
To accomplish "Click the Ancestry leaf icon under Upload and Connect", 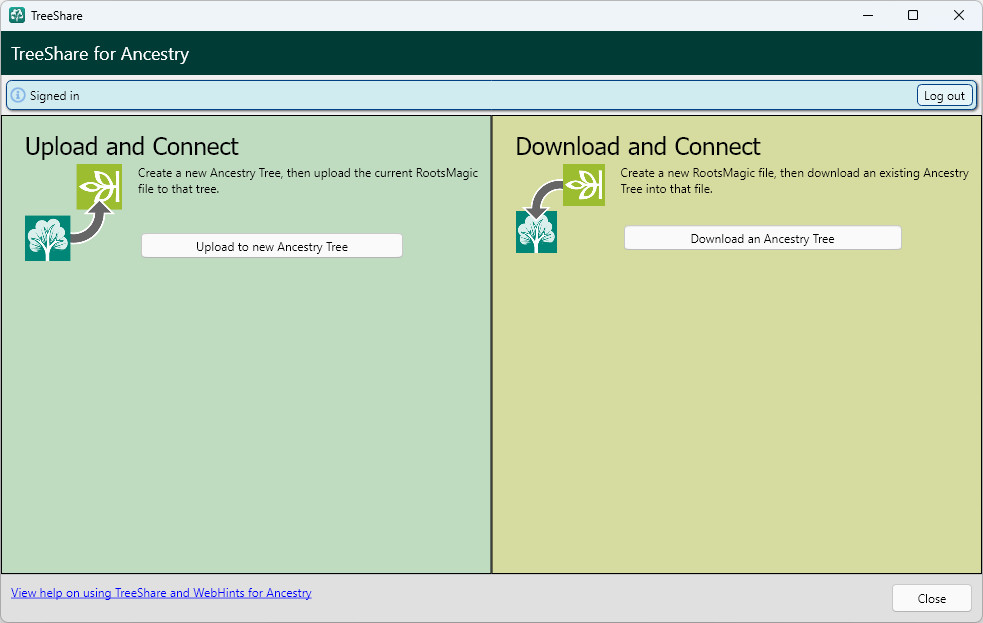I will click(x=99, y=187).
